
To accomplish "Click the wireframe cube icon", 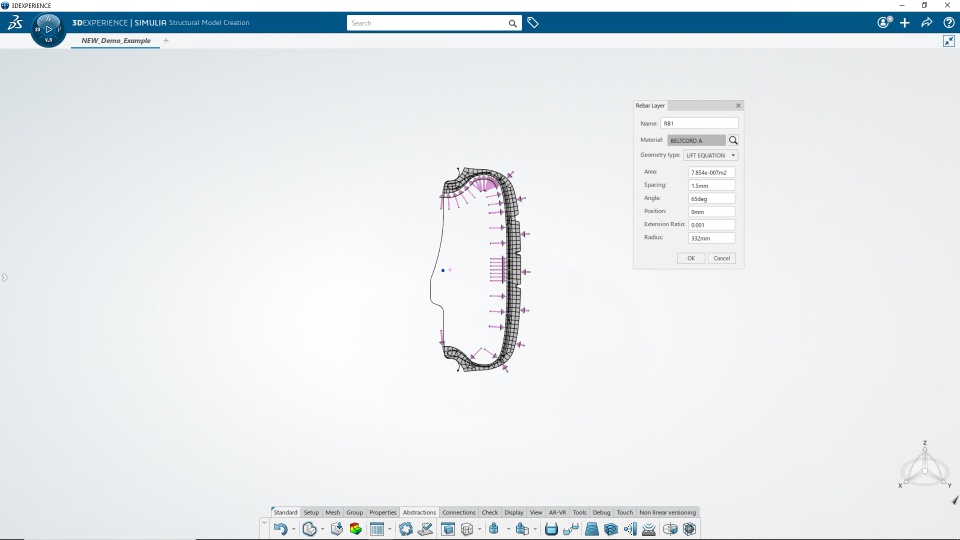I will click(x=467, y=529).
